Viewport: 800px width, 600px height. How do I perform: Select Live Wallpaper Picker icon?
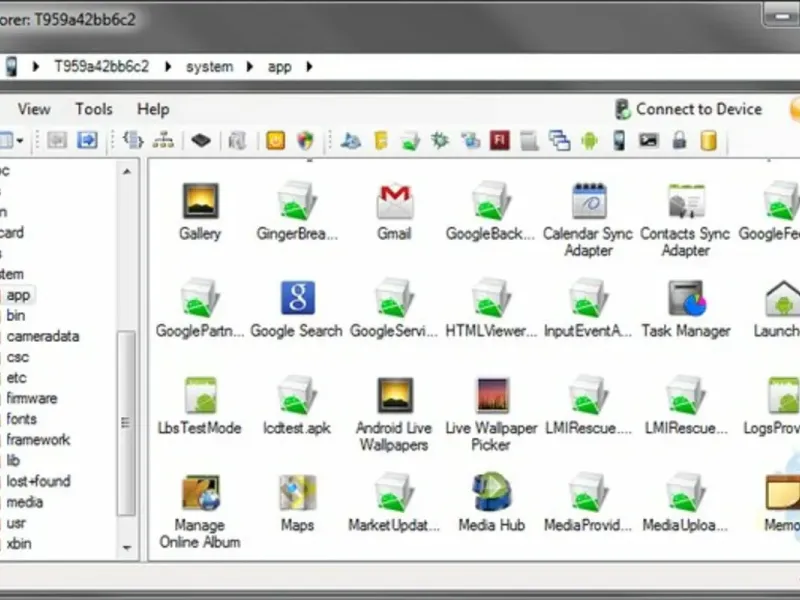pos(491,395)
